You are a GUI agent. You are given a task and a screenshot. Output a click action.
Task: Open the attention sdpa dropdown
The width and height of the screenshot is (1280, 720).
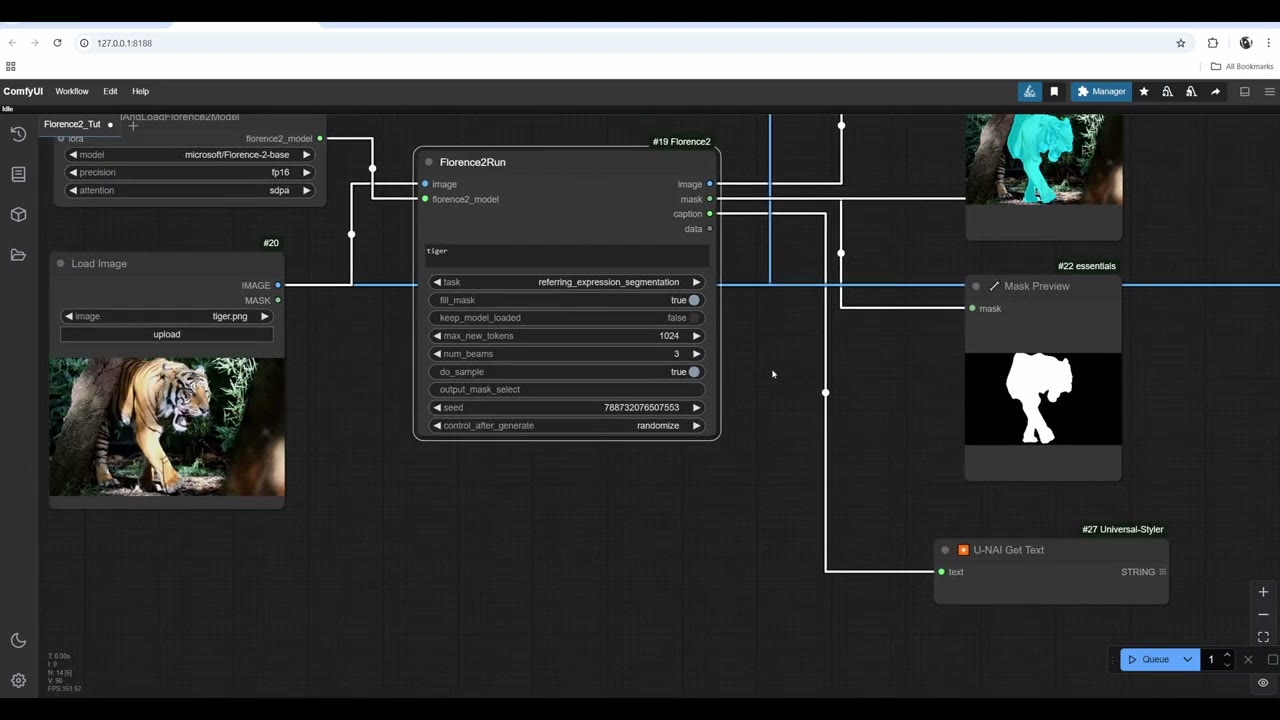coord(190,190)
